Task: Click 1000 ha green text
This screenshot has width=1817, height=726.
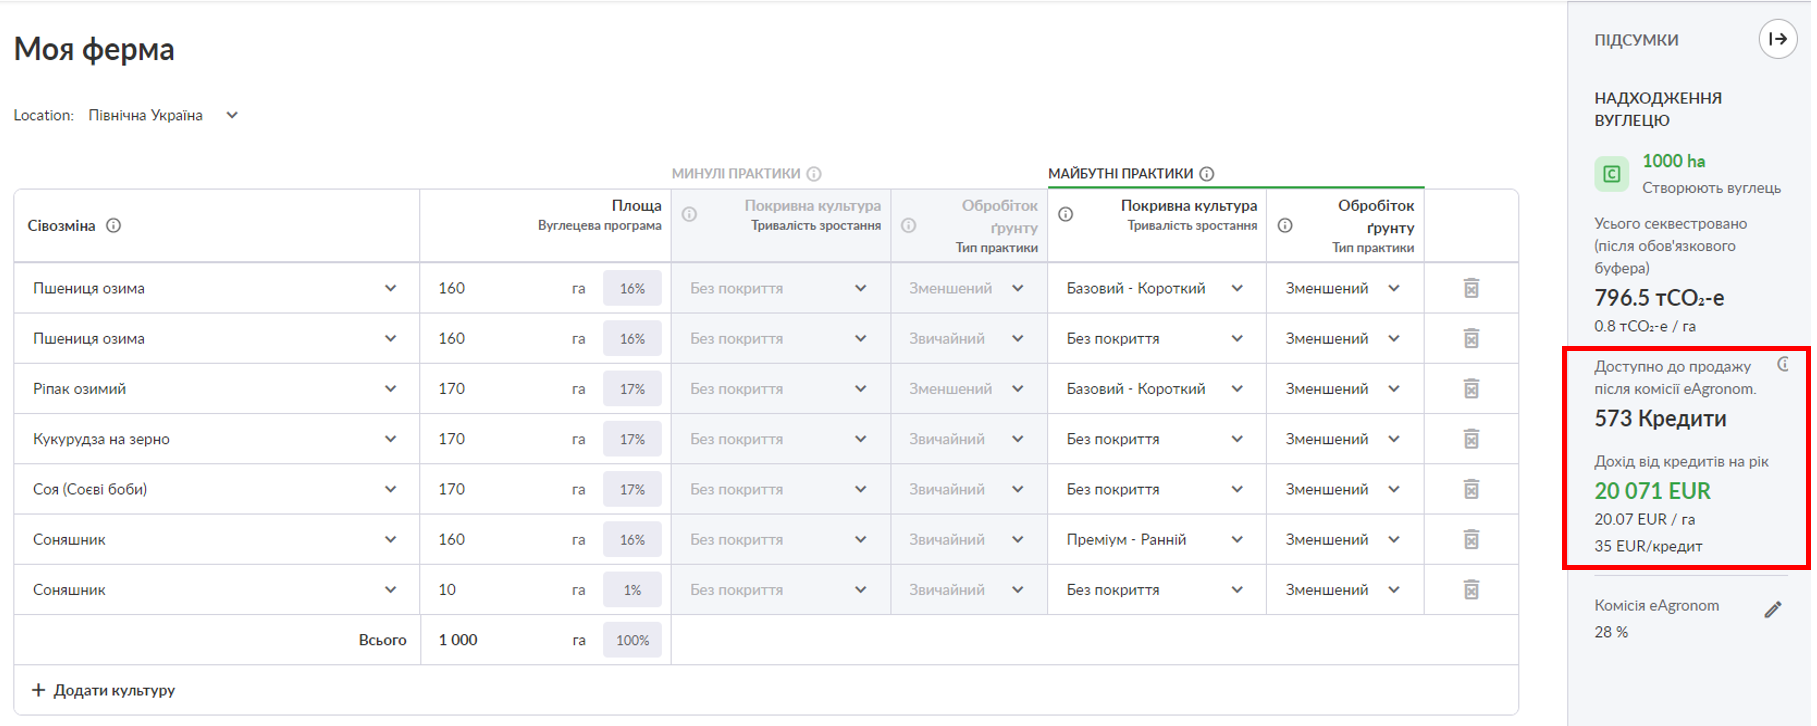Action: tap(1673, 161)
